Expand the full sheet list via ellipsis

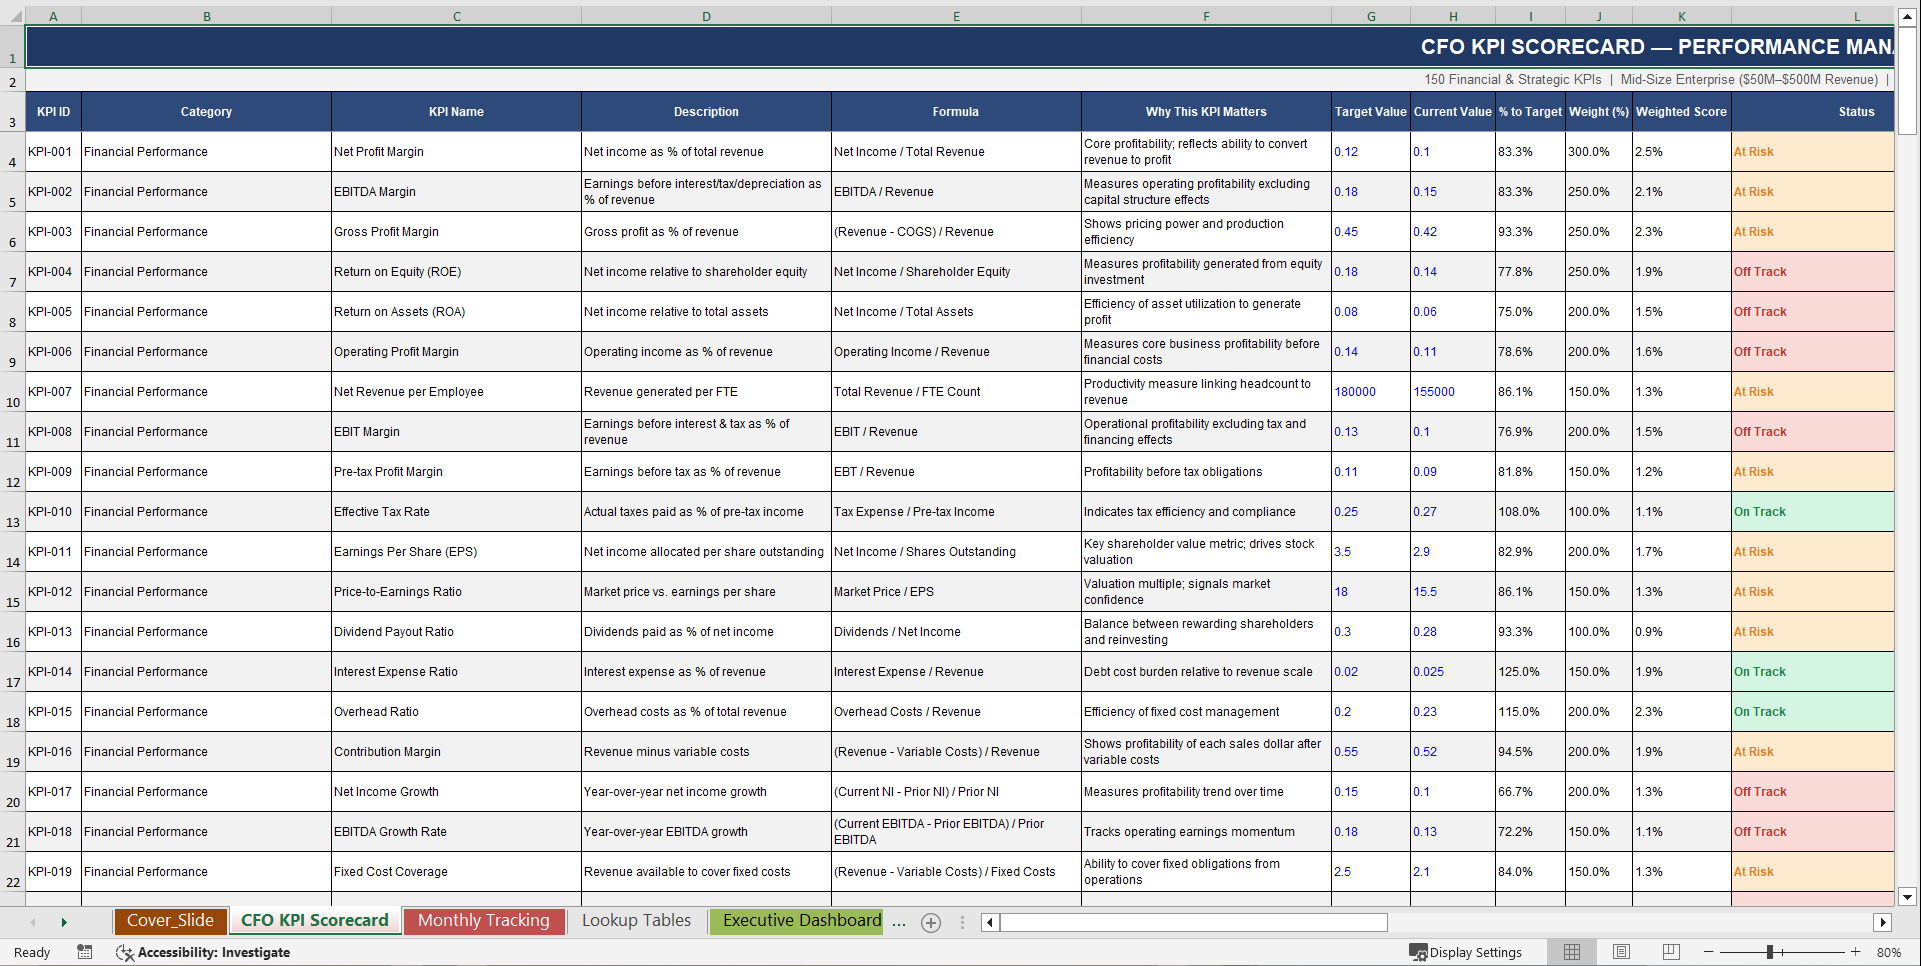click(899, 922)
